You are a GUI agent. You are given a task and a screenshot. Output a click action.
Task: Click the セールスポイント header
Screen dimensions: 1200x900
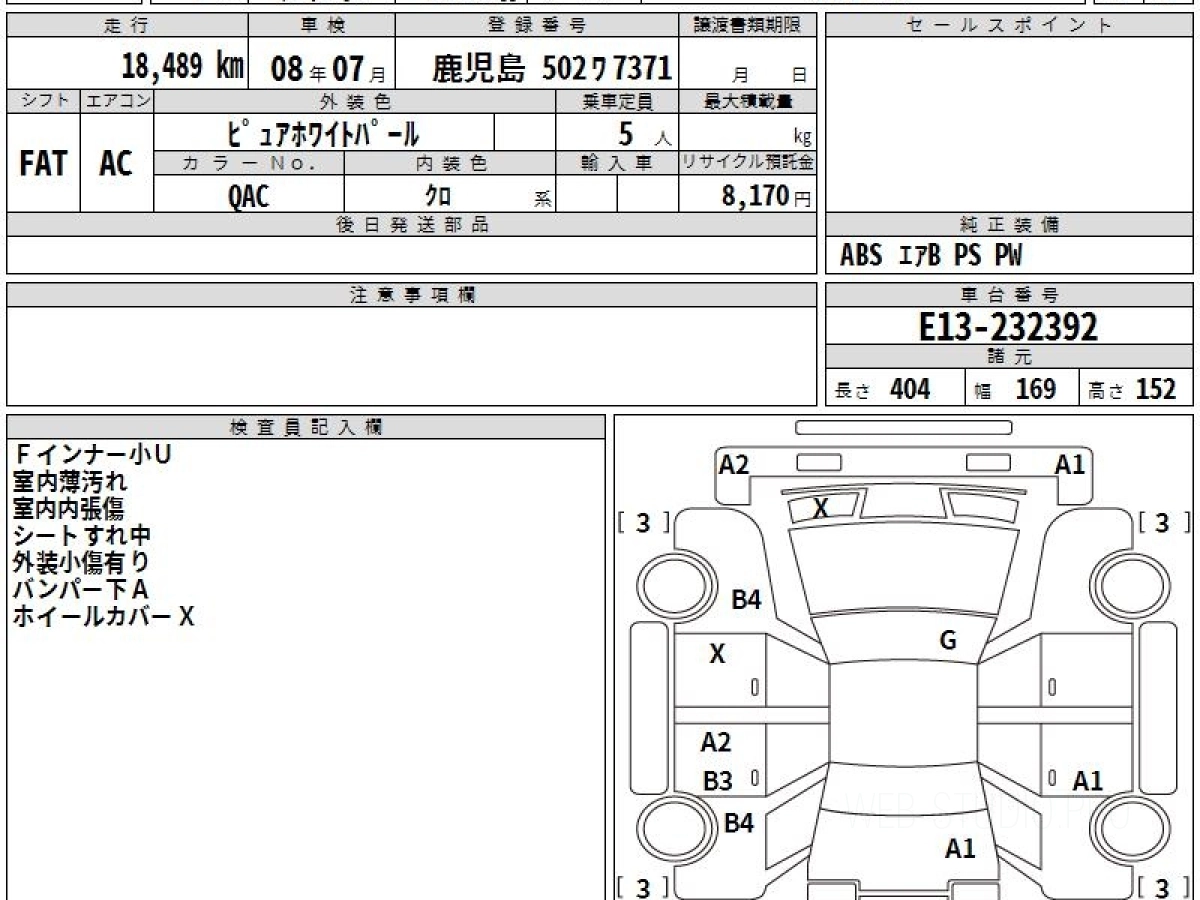pos(1009,26)
